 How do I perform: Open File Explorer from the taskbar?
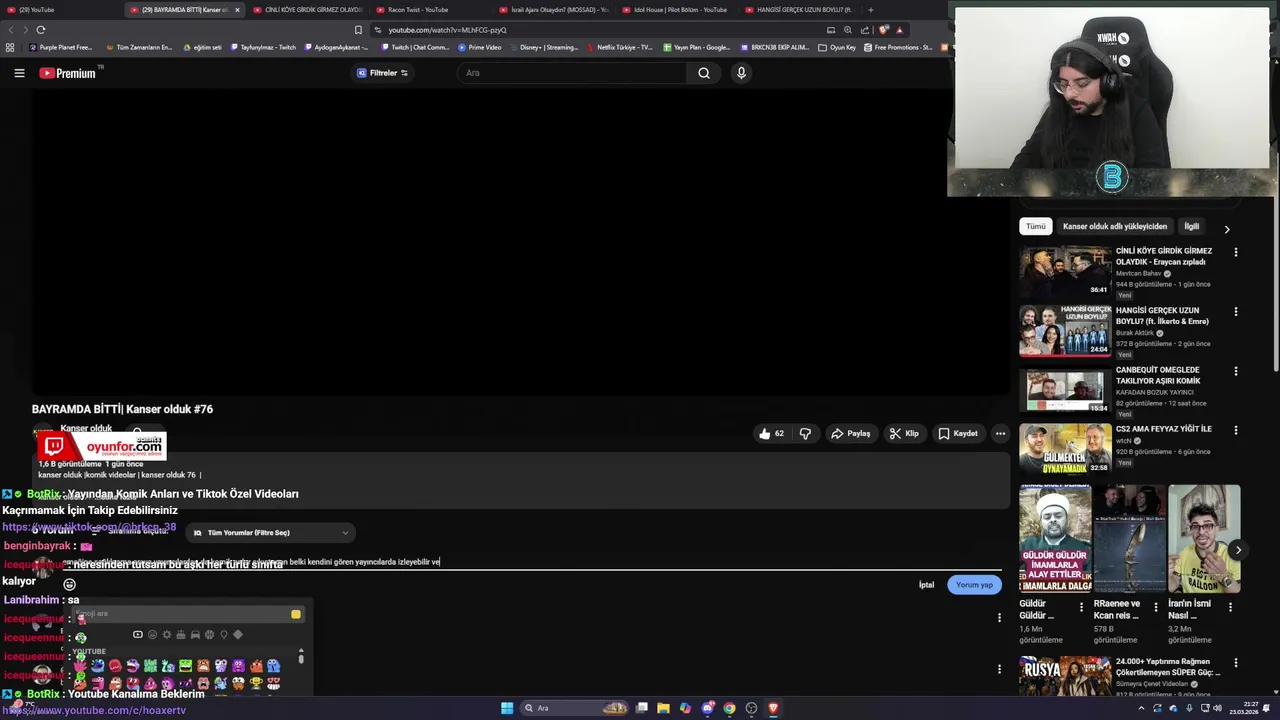coord(664,708)
